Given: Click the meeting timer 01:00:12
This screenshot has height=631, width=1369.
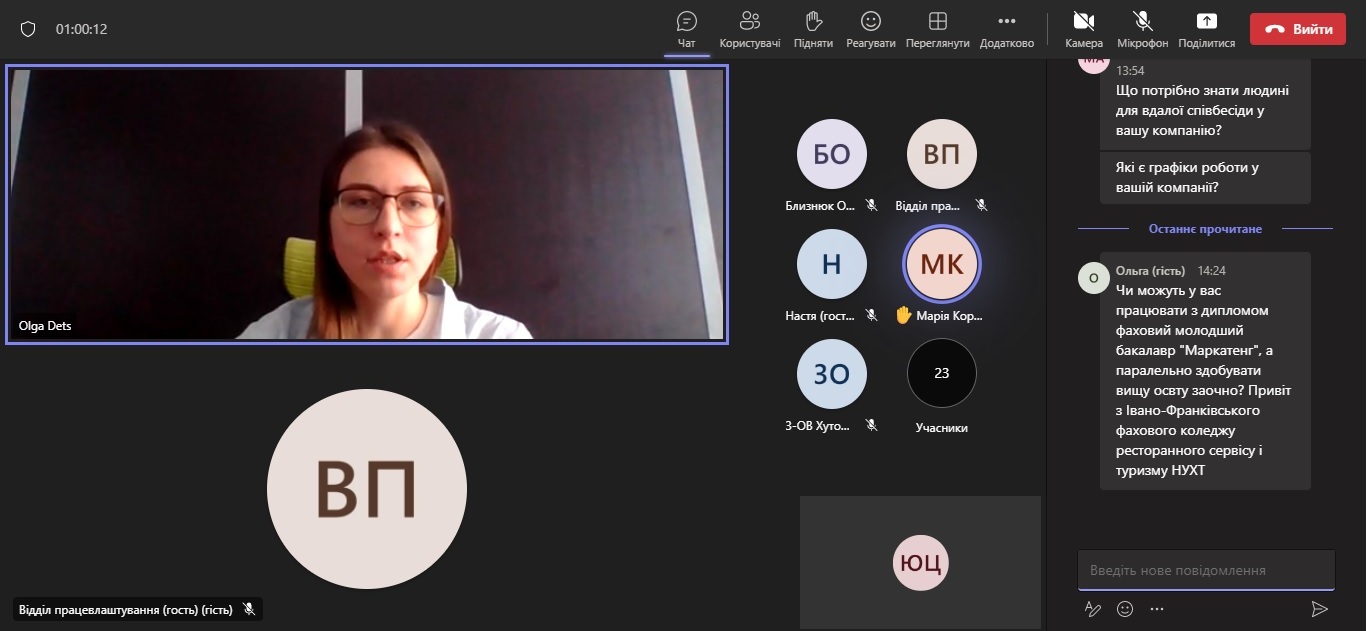Looking at the screenshot, I should click(x=81, y=29).
